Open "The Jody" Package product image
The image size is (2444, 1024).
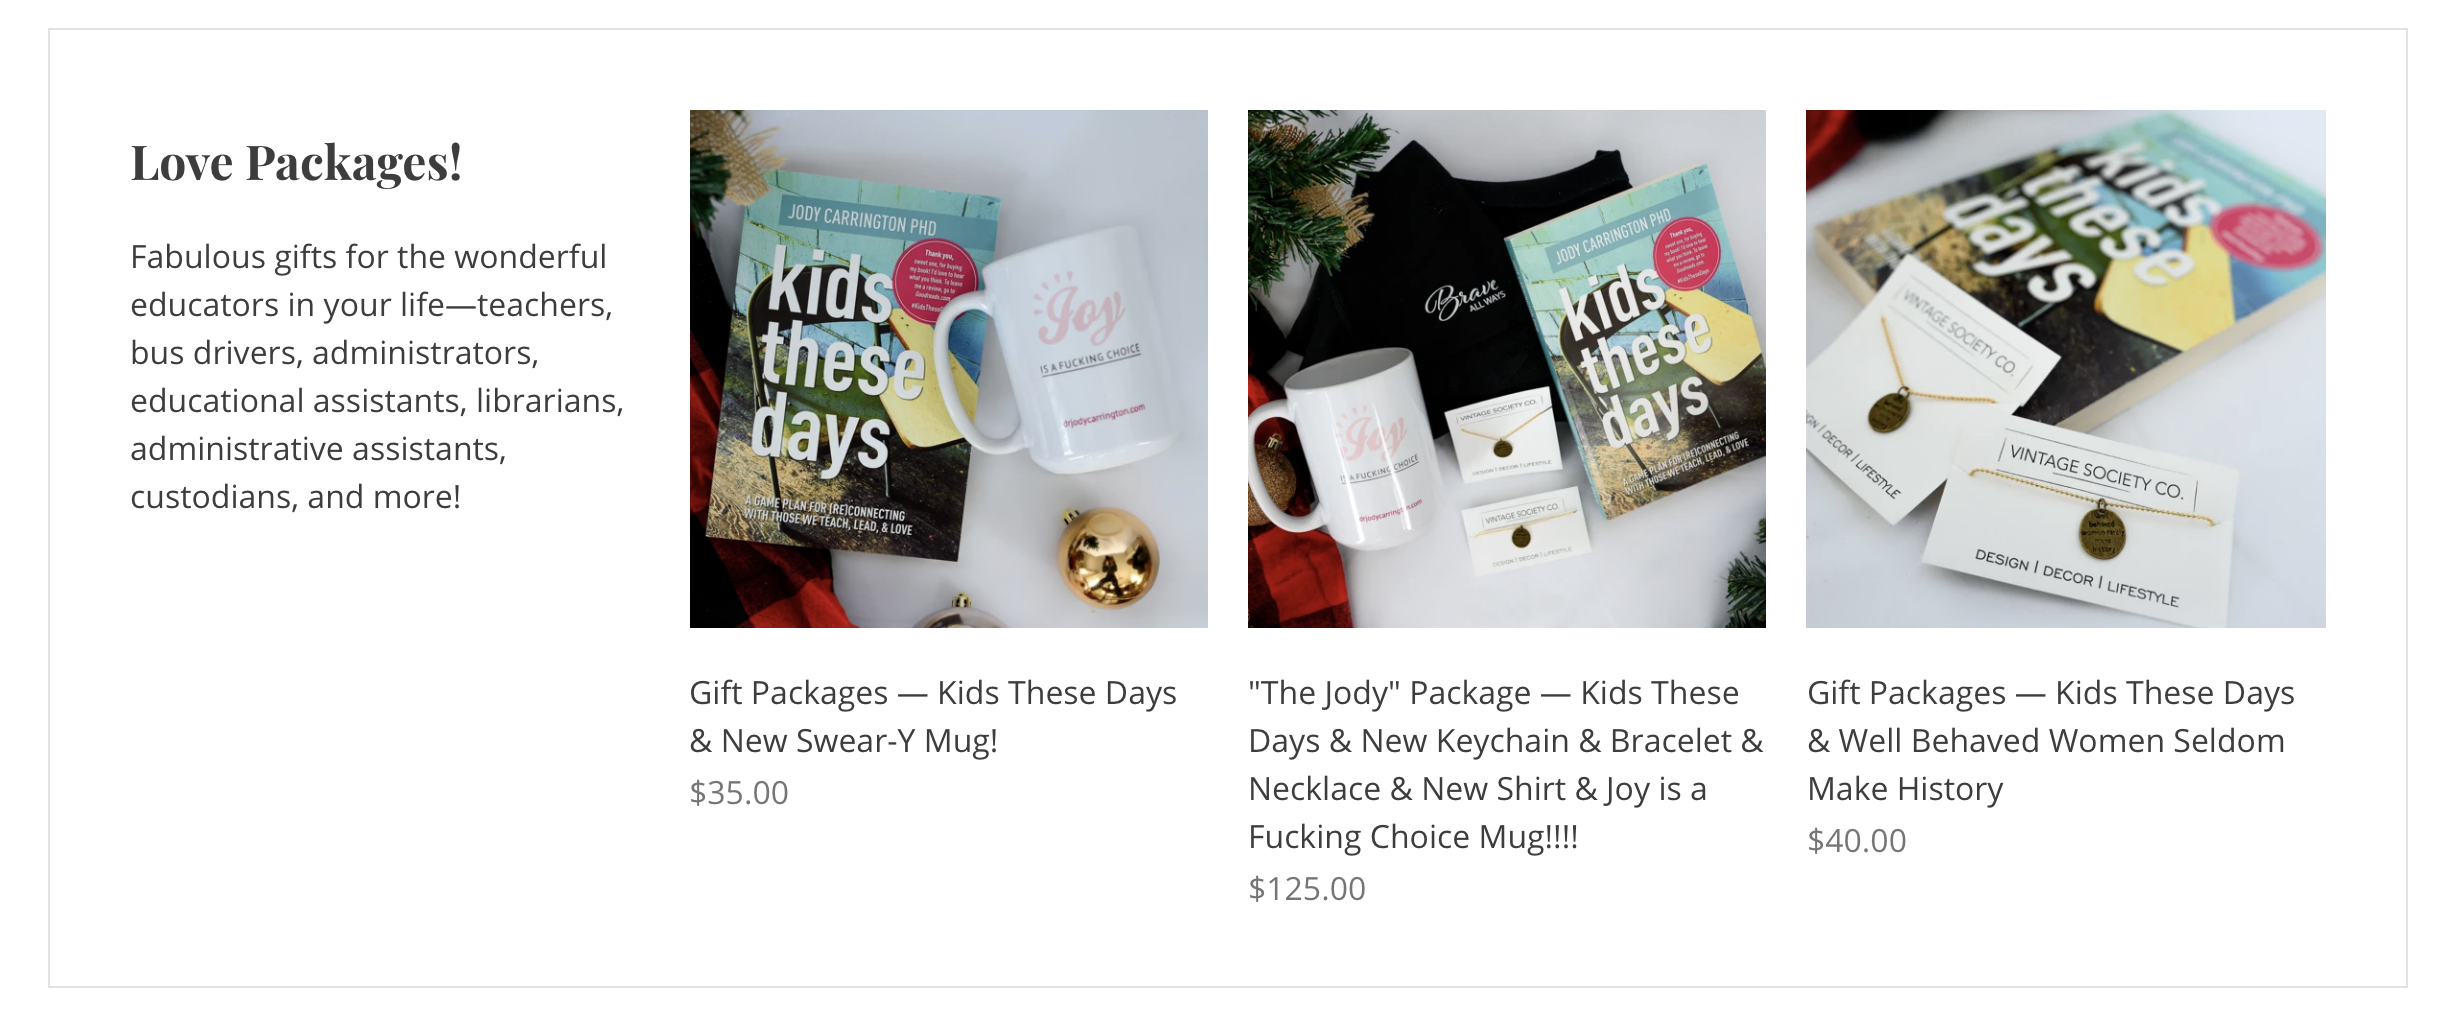pyautogui.click(x=1506, y=369)
